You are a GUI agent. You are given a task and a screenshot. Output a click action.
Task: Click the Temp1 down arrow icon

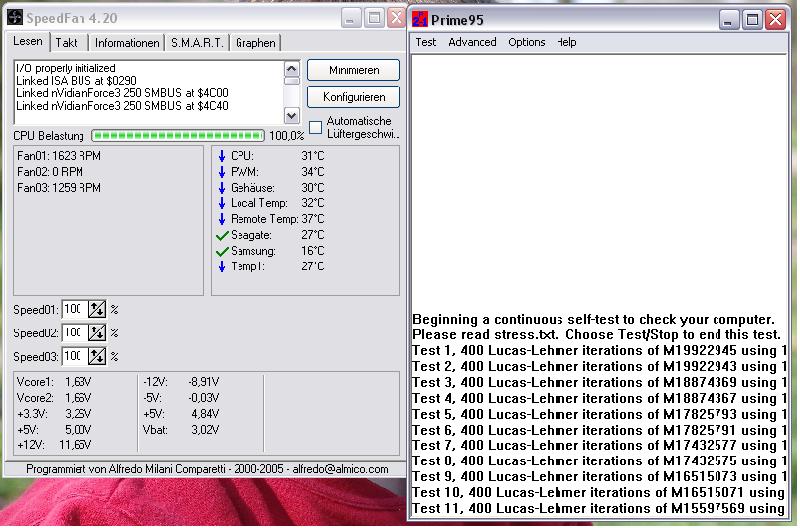coord(222,266)
